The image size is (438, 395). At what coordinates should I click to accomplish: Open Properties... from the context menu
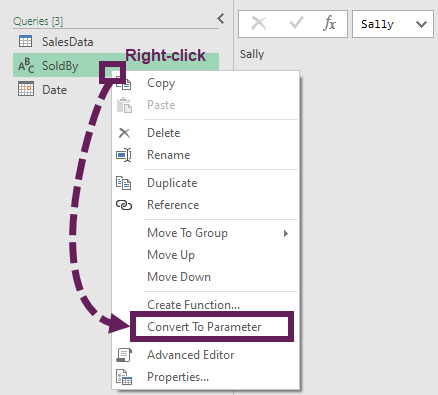(x=205, y=377)
